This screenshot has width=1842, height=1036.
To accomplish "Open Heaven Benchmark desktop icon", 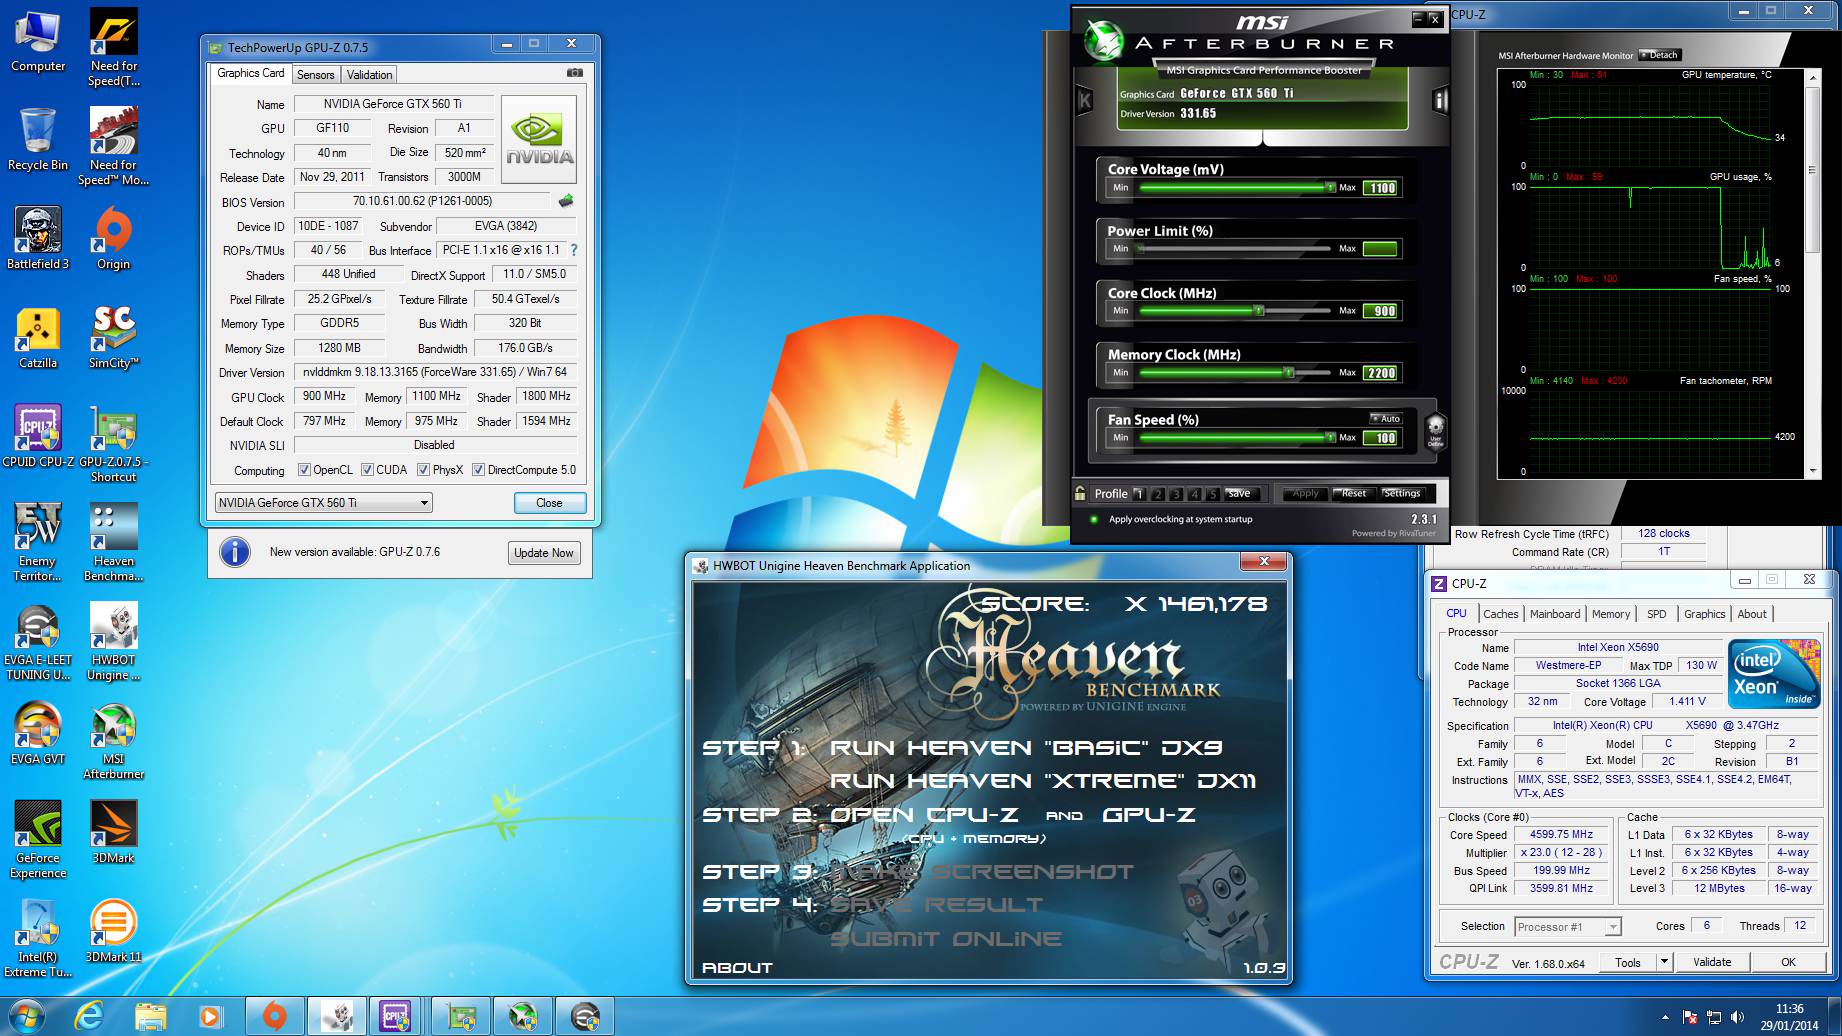I will [x=113, y=542].
